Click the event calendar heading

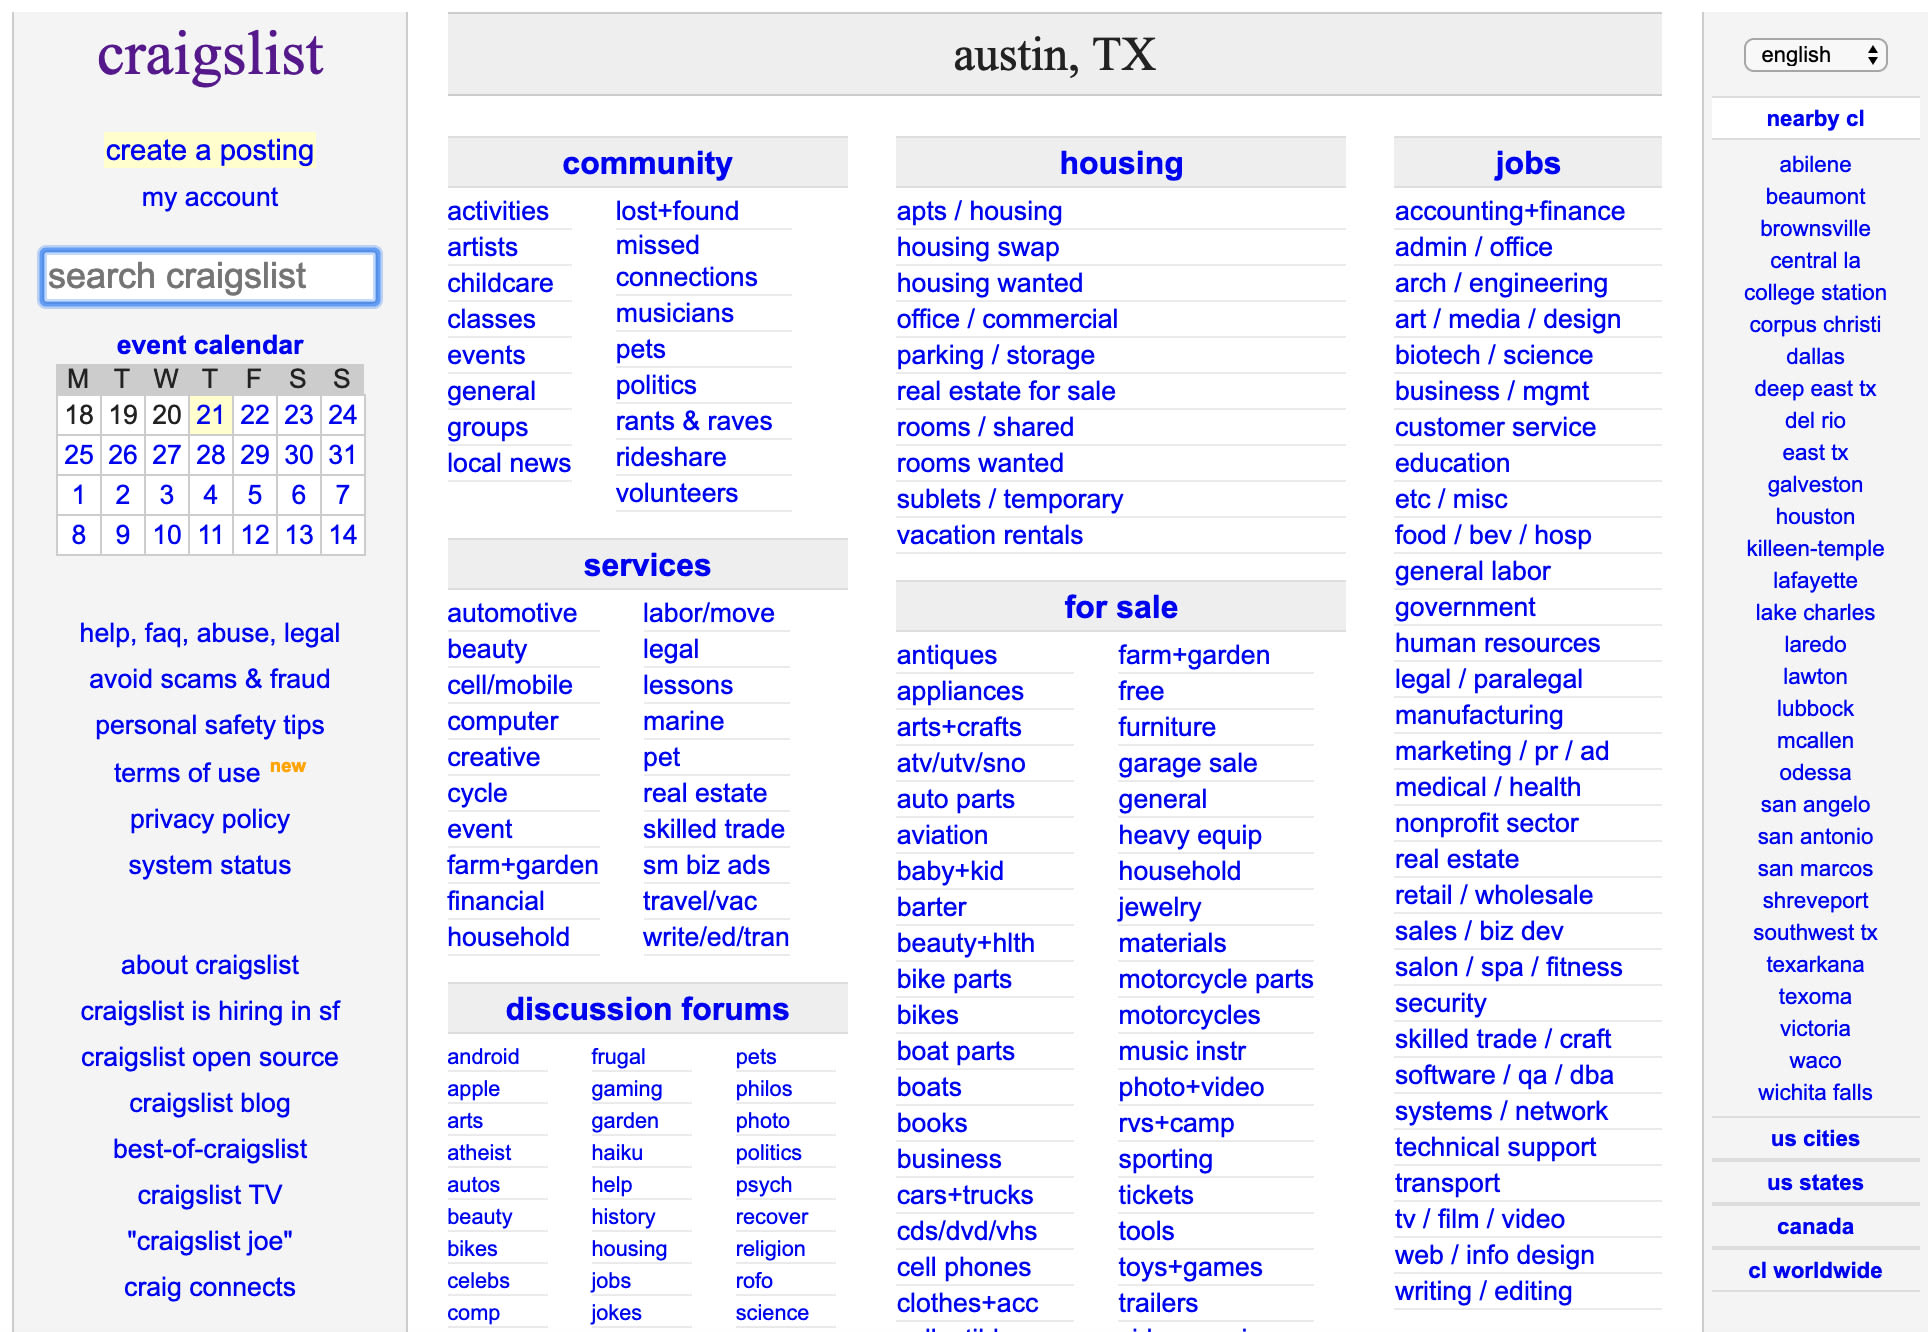click(209, 345)
